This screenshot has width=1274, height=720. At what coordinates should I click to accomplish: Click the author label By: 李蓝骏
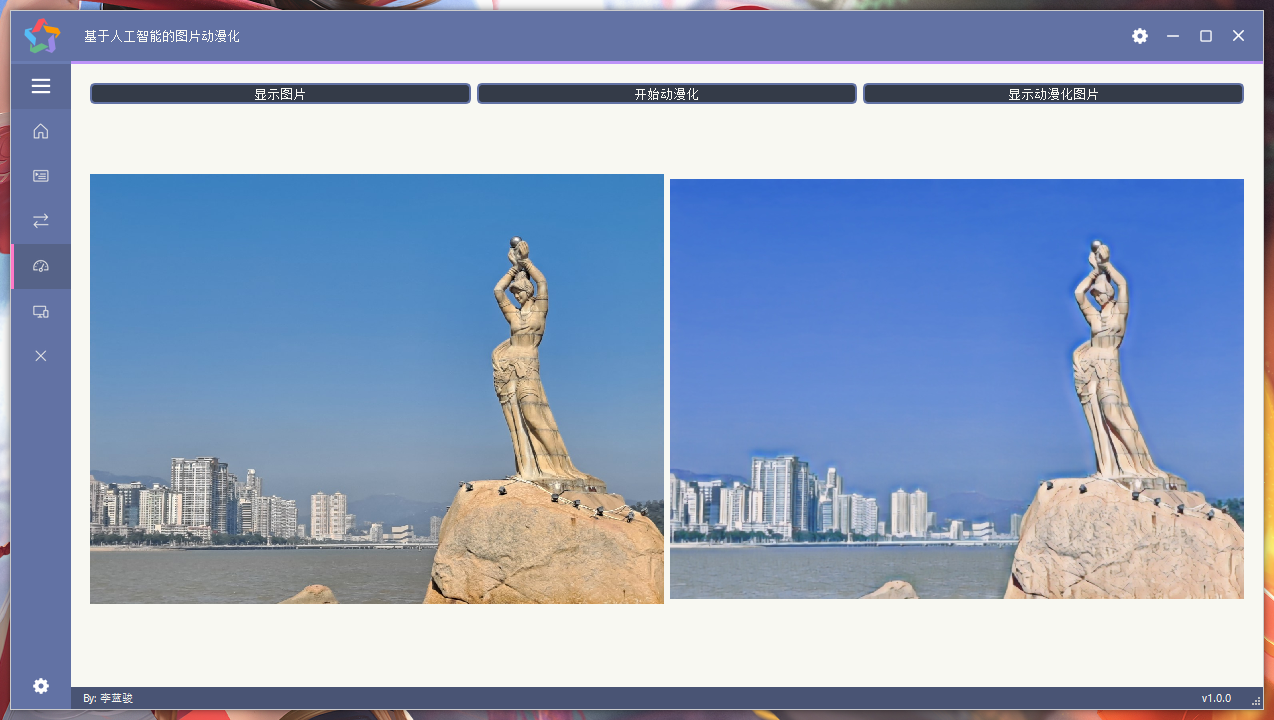pyautogui.click(x=108, y=698)
